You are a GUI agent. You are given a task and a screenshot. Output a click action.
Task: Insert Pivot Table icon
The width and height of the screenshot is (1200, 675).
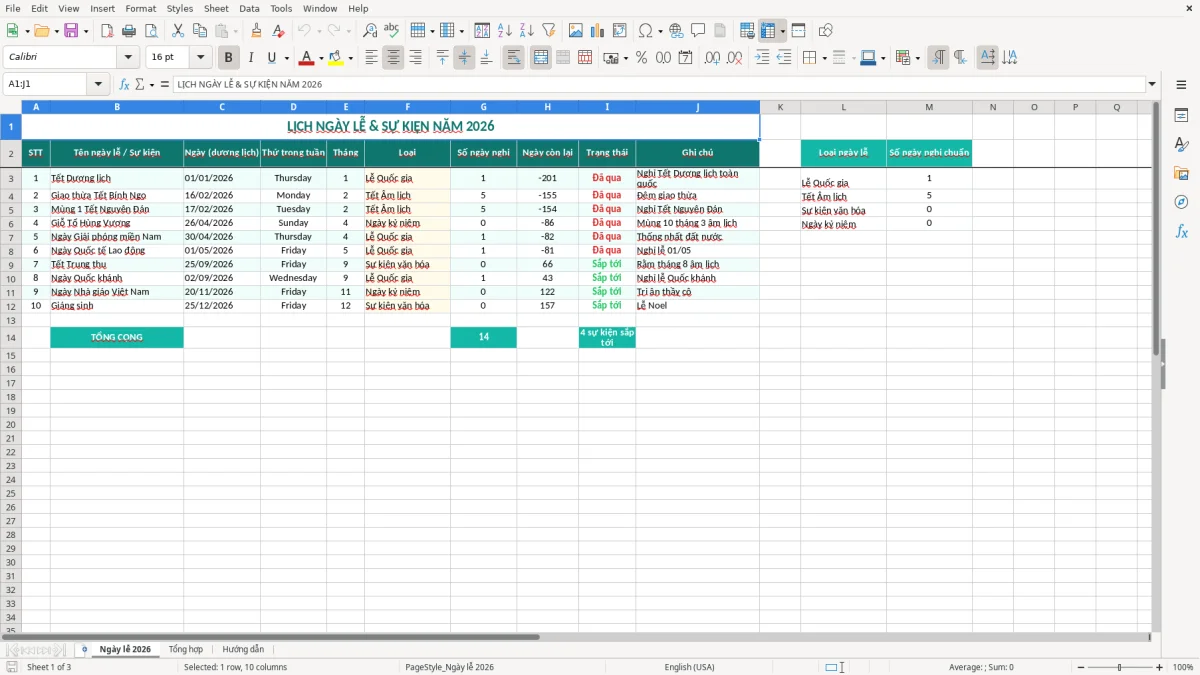coord(620,31)
